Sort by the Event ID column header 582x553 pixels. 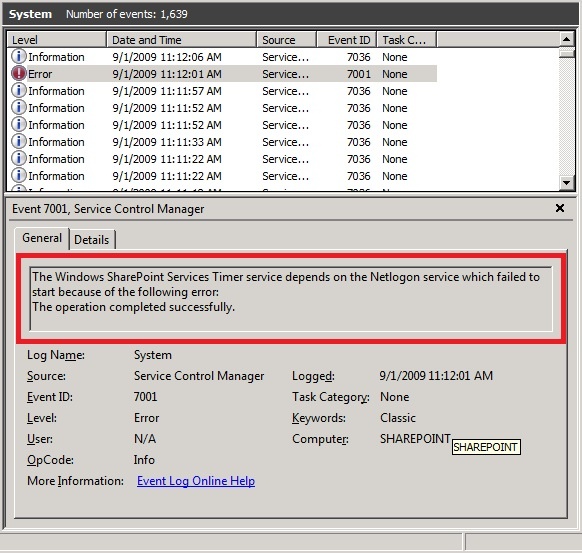pyautogui.click(x=347, y=40)
